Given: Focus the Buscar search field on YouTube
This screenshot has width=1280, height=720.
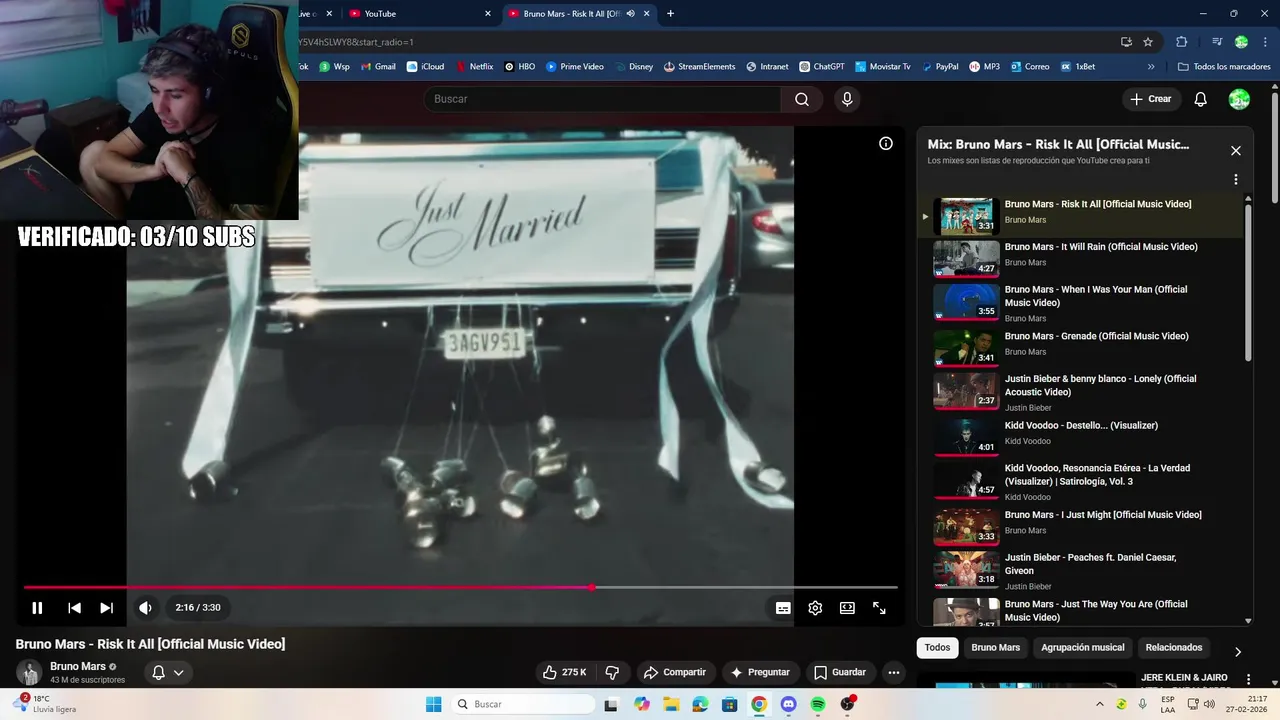Looking at the screenshot, I should click(x=602, y=99).
